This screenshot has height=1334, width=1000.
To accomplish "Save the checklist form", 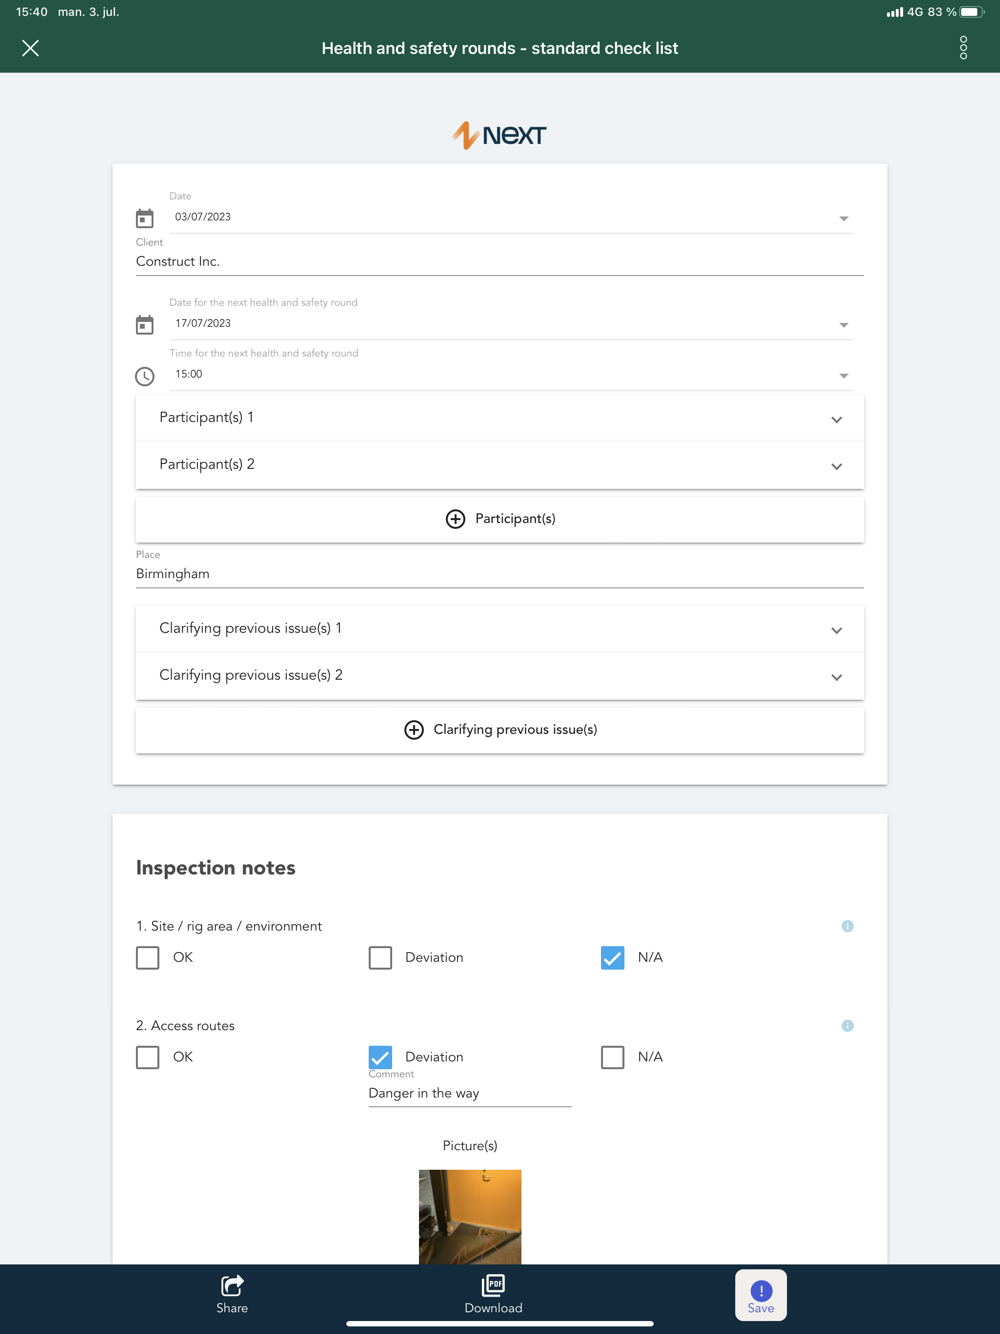I will tap(761, 1295).
